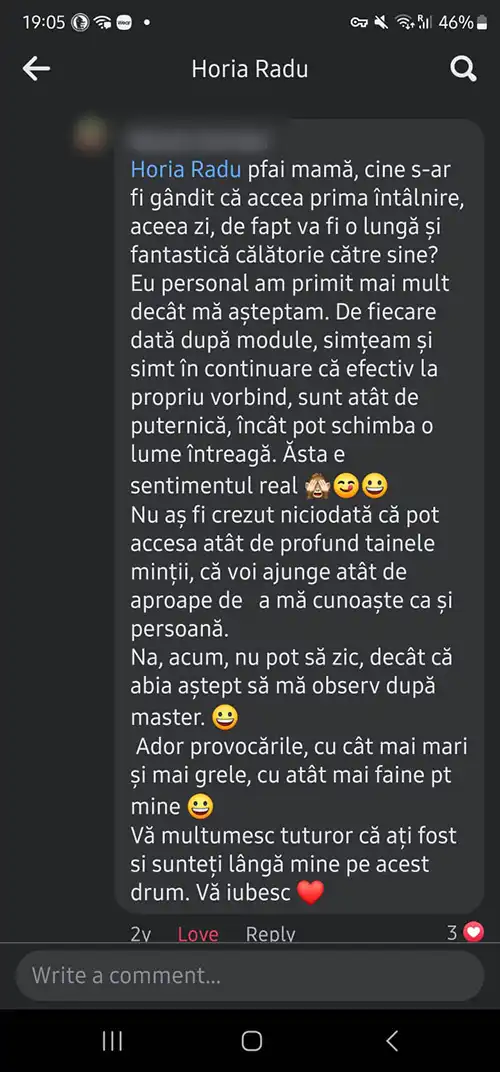This screenshot has height=1072, width=500.
Task: Tap the Android back chevron
Action: tap(392, 1041)
